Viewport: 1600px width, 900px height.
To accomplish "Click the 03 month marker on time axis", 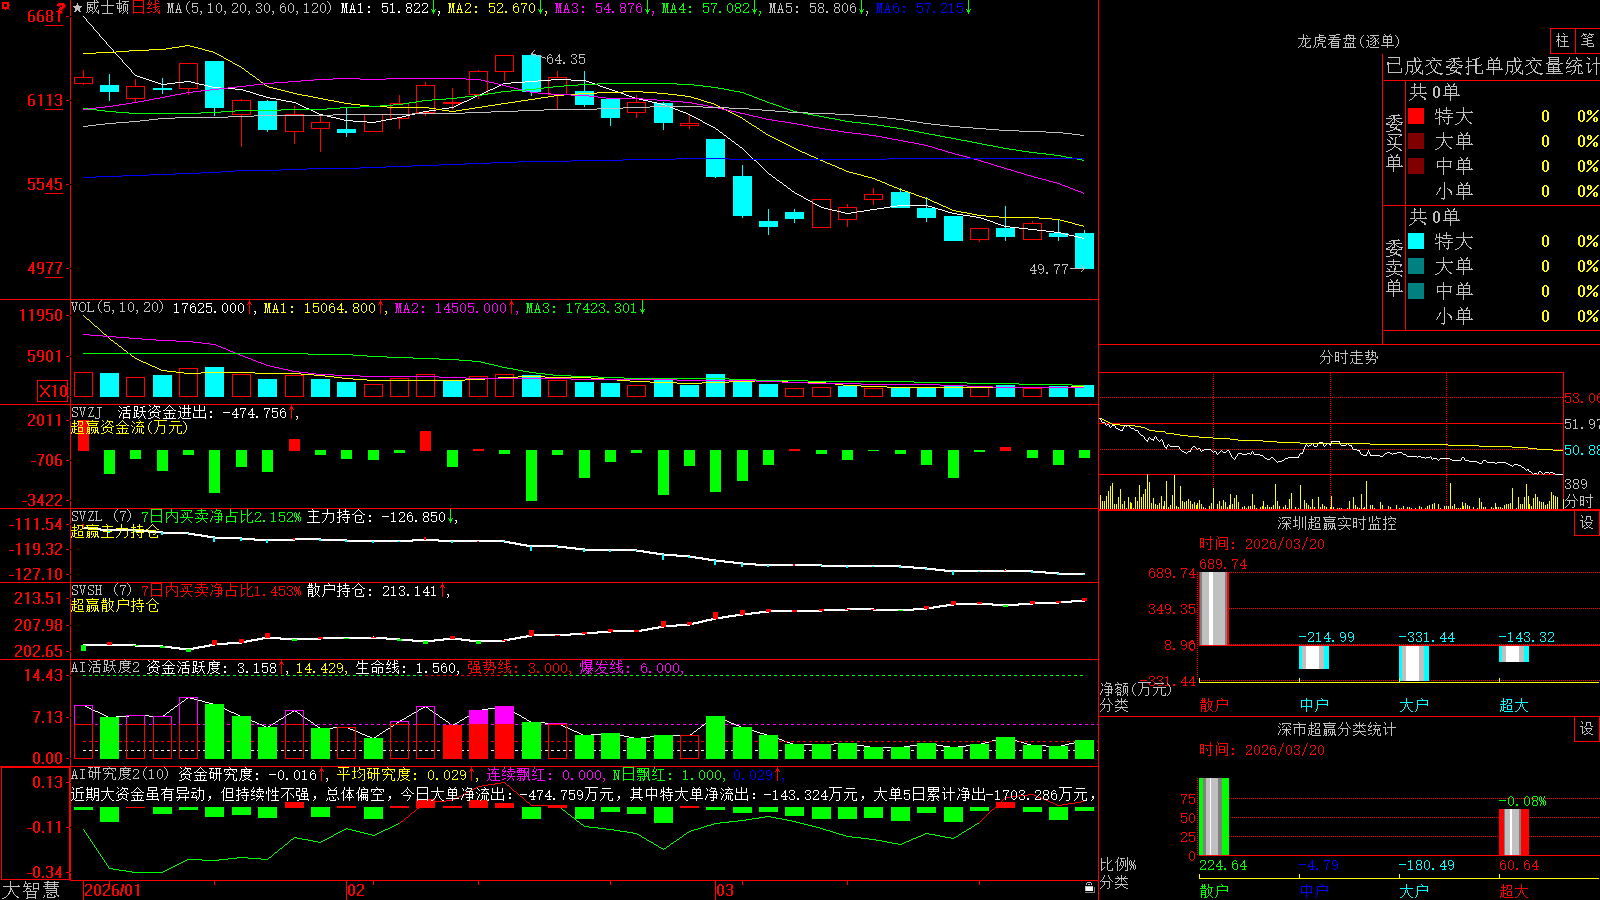I will pos(725,890).
